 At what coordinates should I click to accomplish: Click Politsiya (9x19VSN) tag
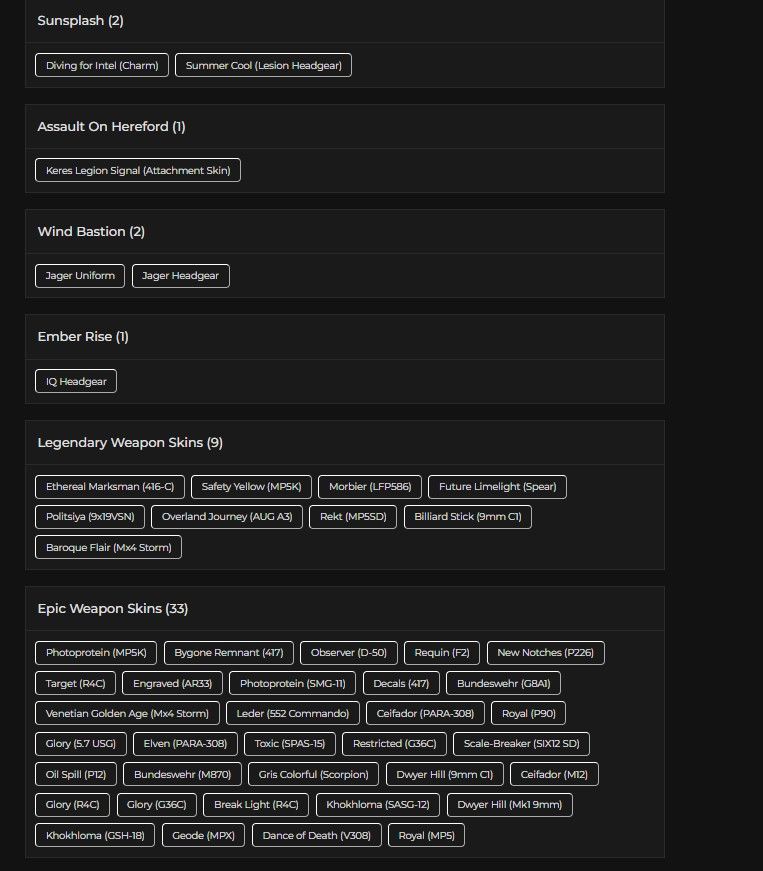90,517
